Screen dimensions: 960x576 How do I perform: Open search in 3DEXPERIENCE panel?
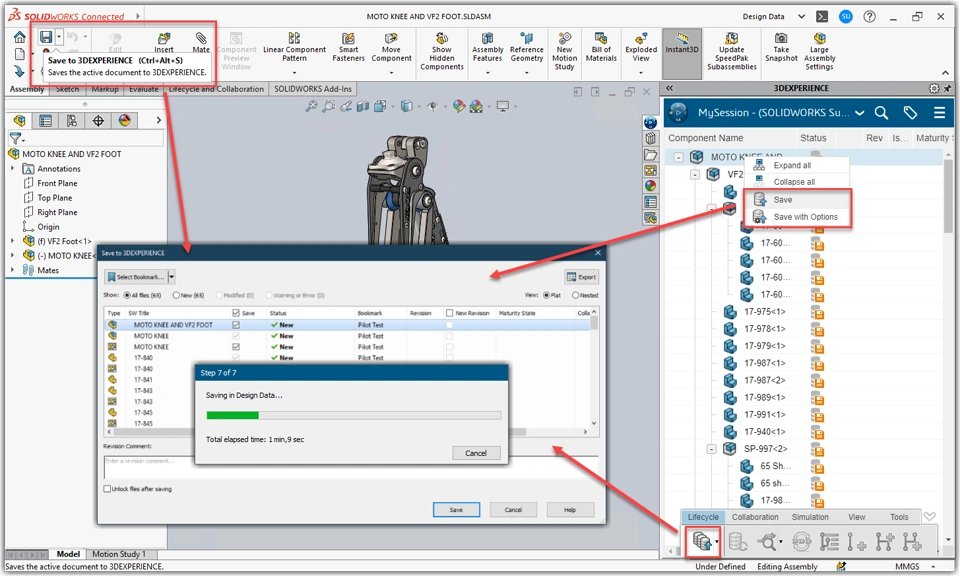pyautogui.click(x=881, y=113)
